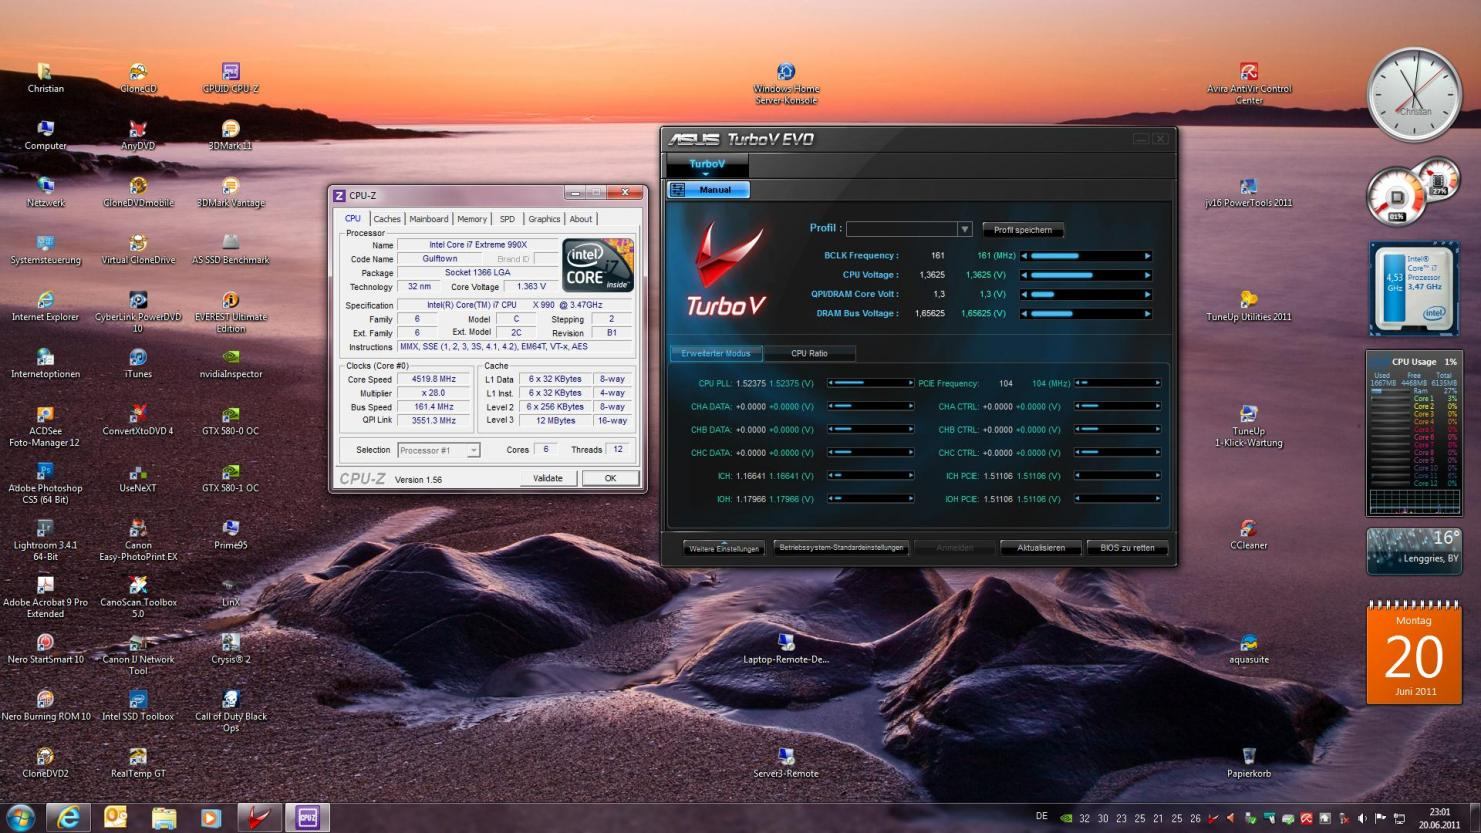Expand the Profil dropdown in TurboV EVO

pyautogui.click(x=964, y=229)
